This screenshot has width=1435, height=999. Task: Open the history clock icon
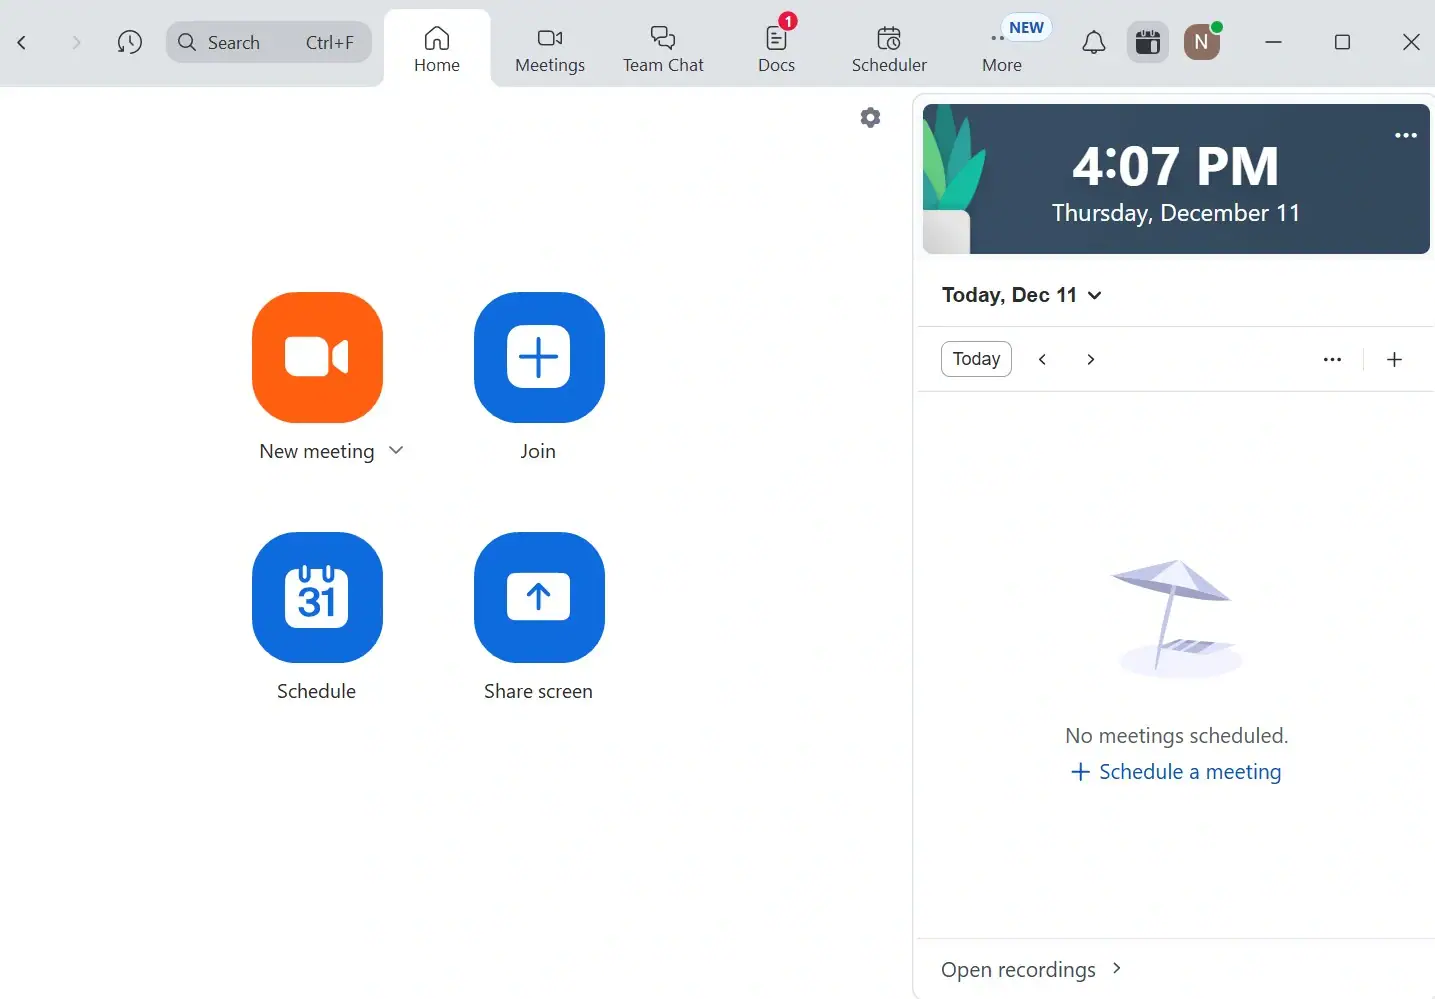coord(129,43)
